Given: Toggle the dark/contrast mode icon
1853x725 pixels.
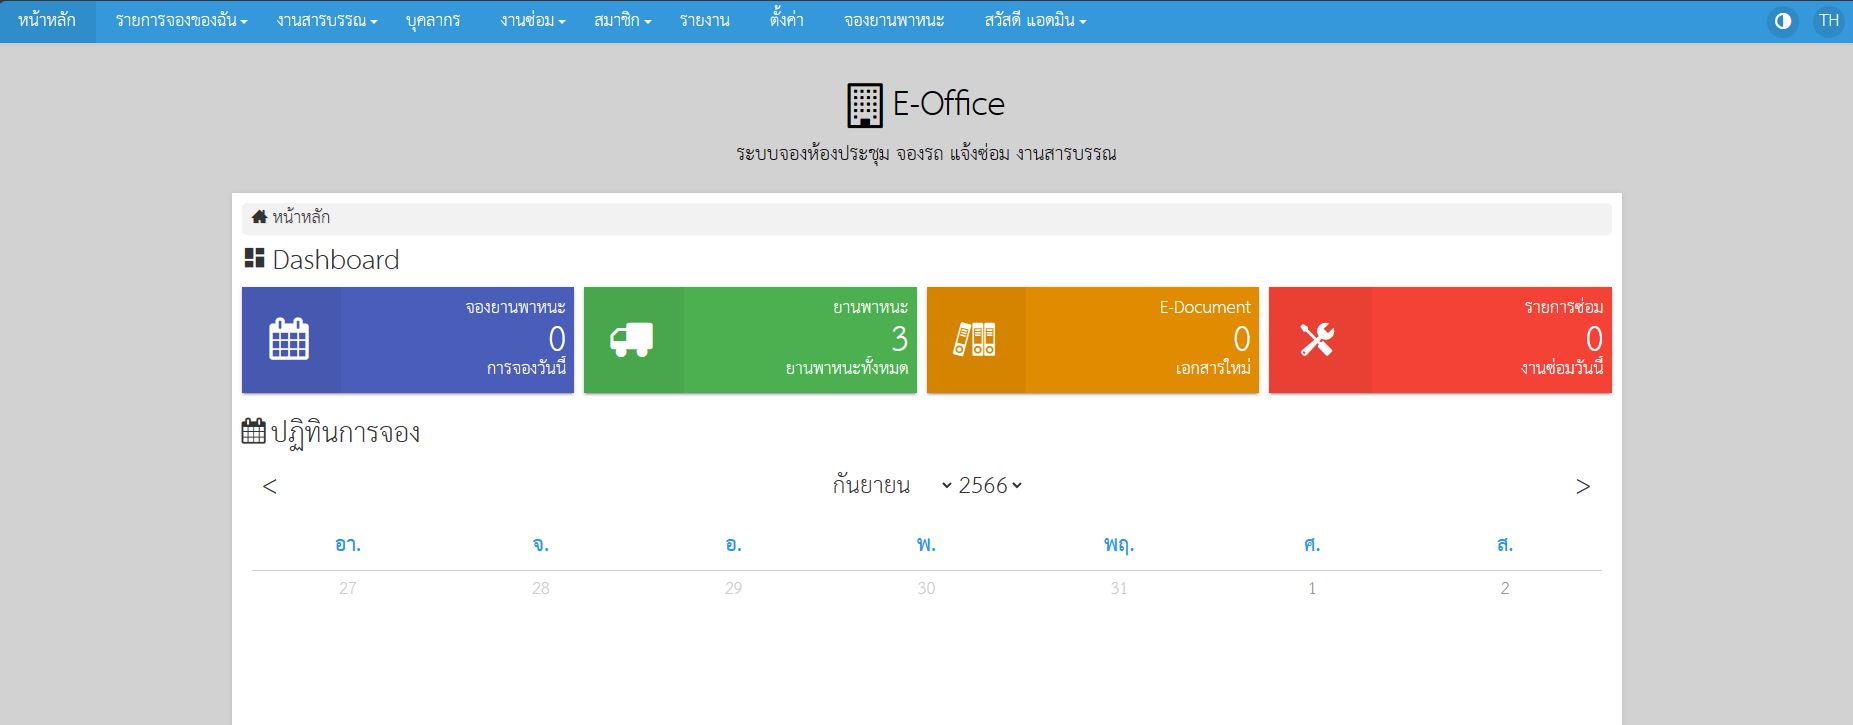Looking at the screenshot, I should [x=1783, y=21].
